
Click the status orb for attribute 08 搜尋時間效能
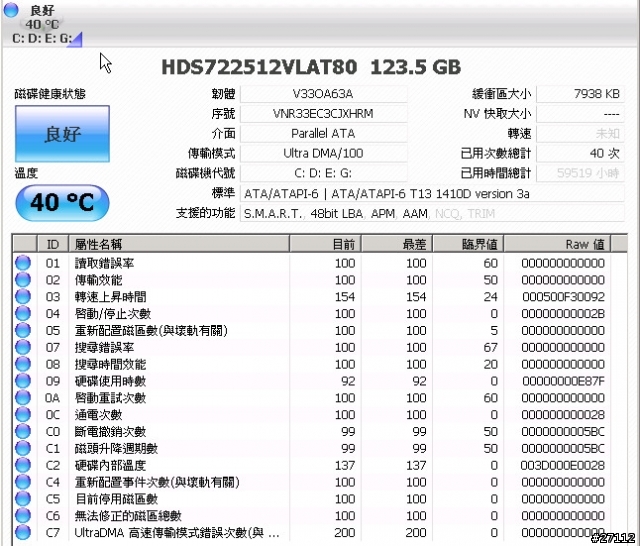click(23, 364)
